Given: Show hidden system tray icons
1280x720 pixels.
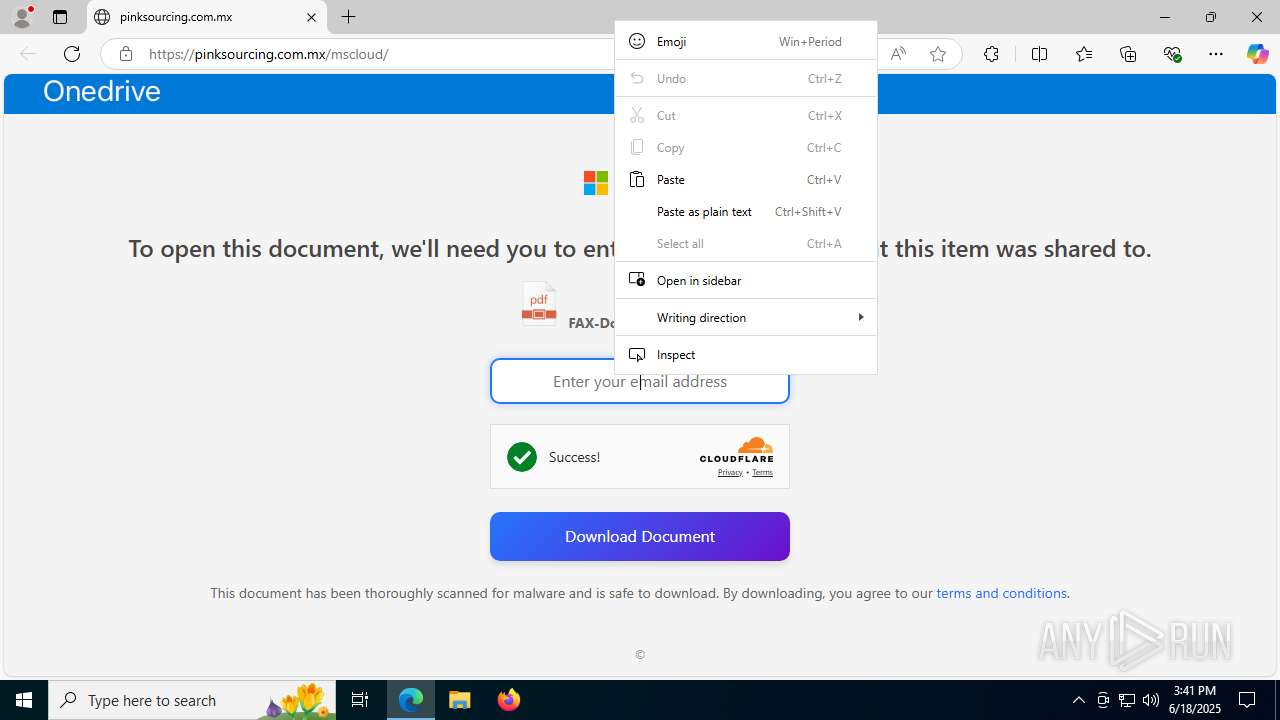Looking at the screenshot, I should click(x=1078, y=700).
